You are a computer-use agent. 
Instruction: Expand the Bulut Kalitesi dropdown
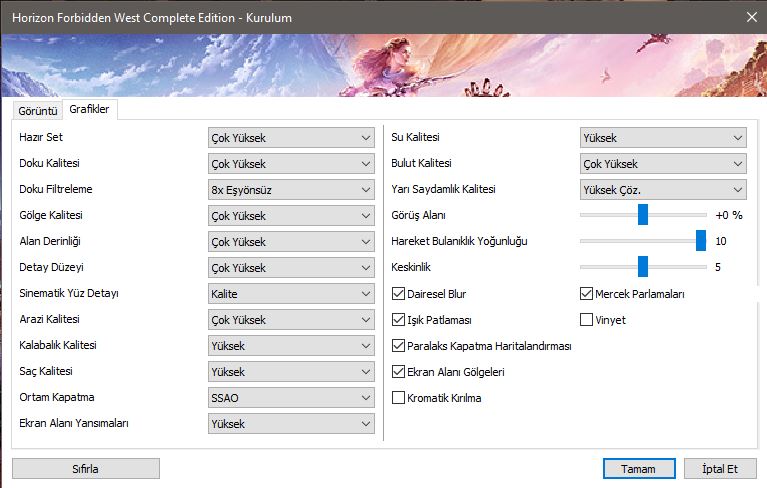click(663, 164)
